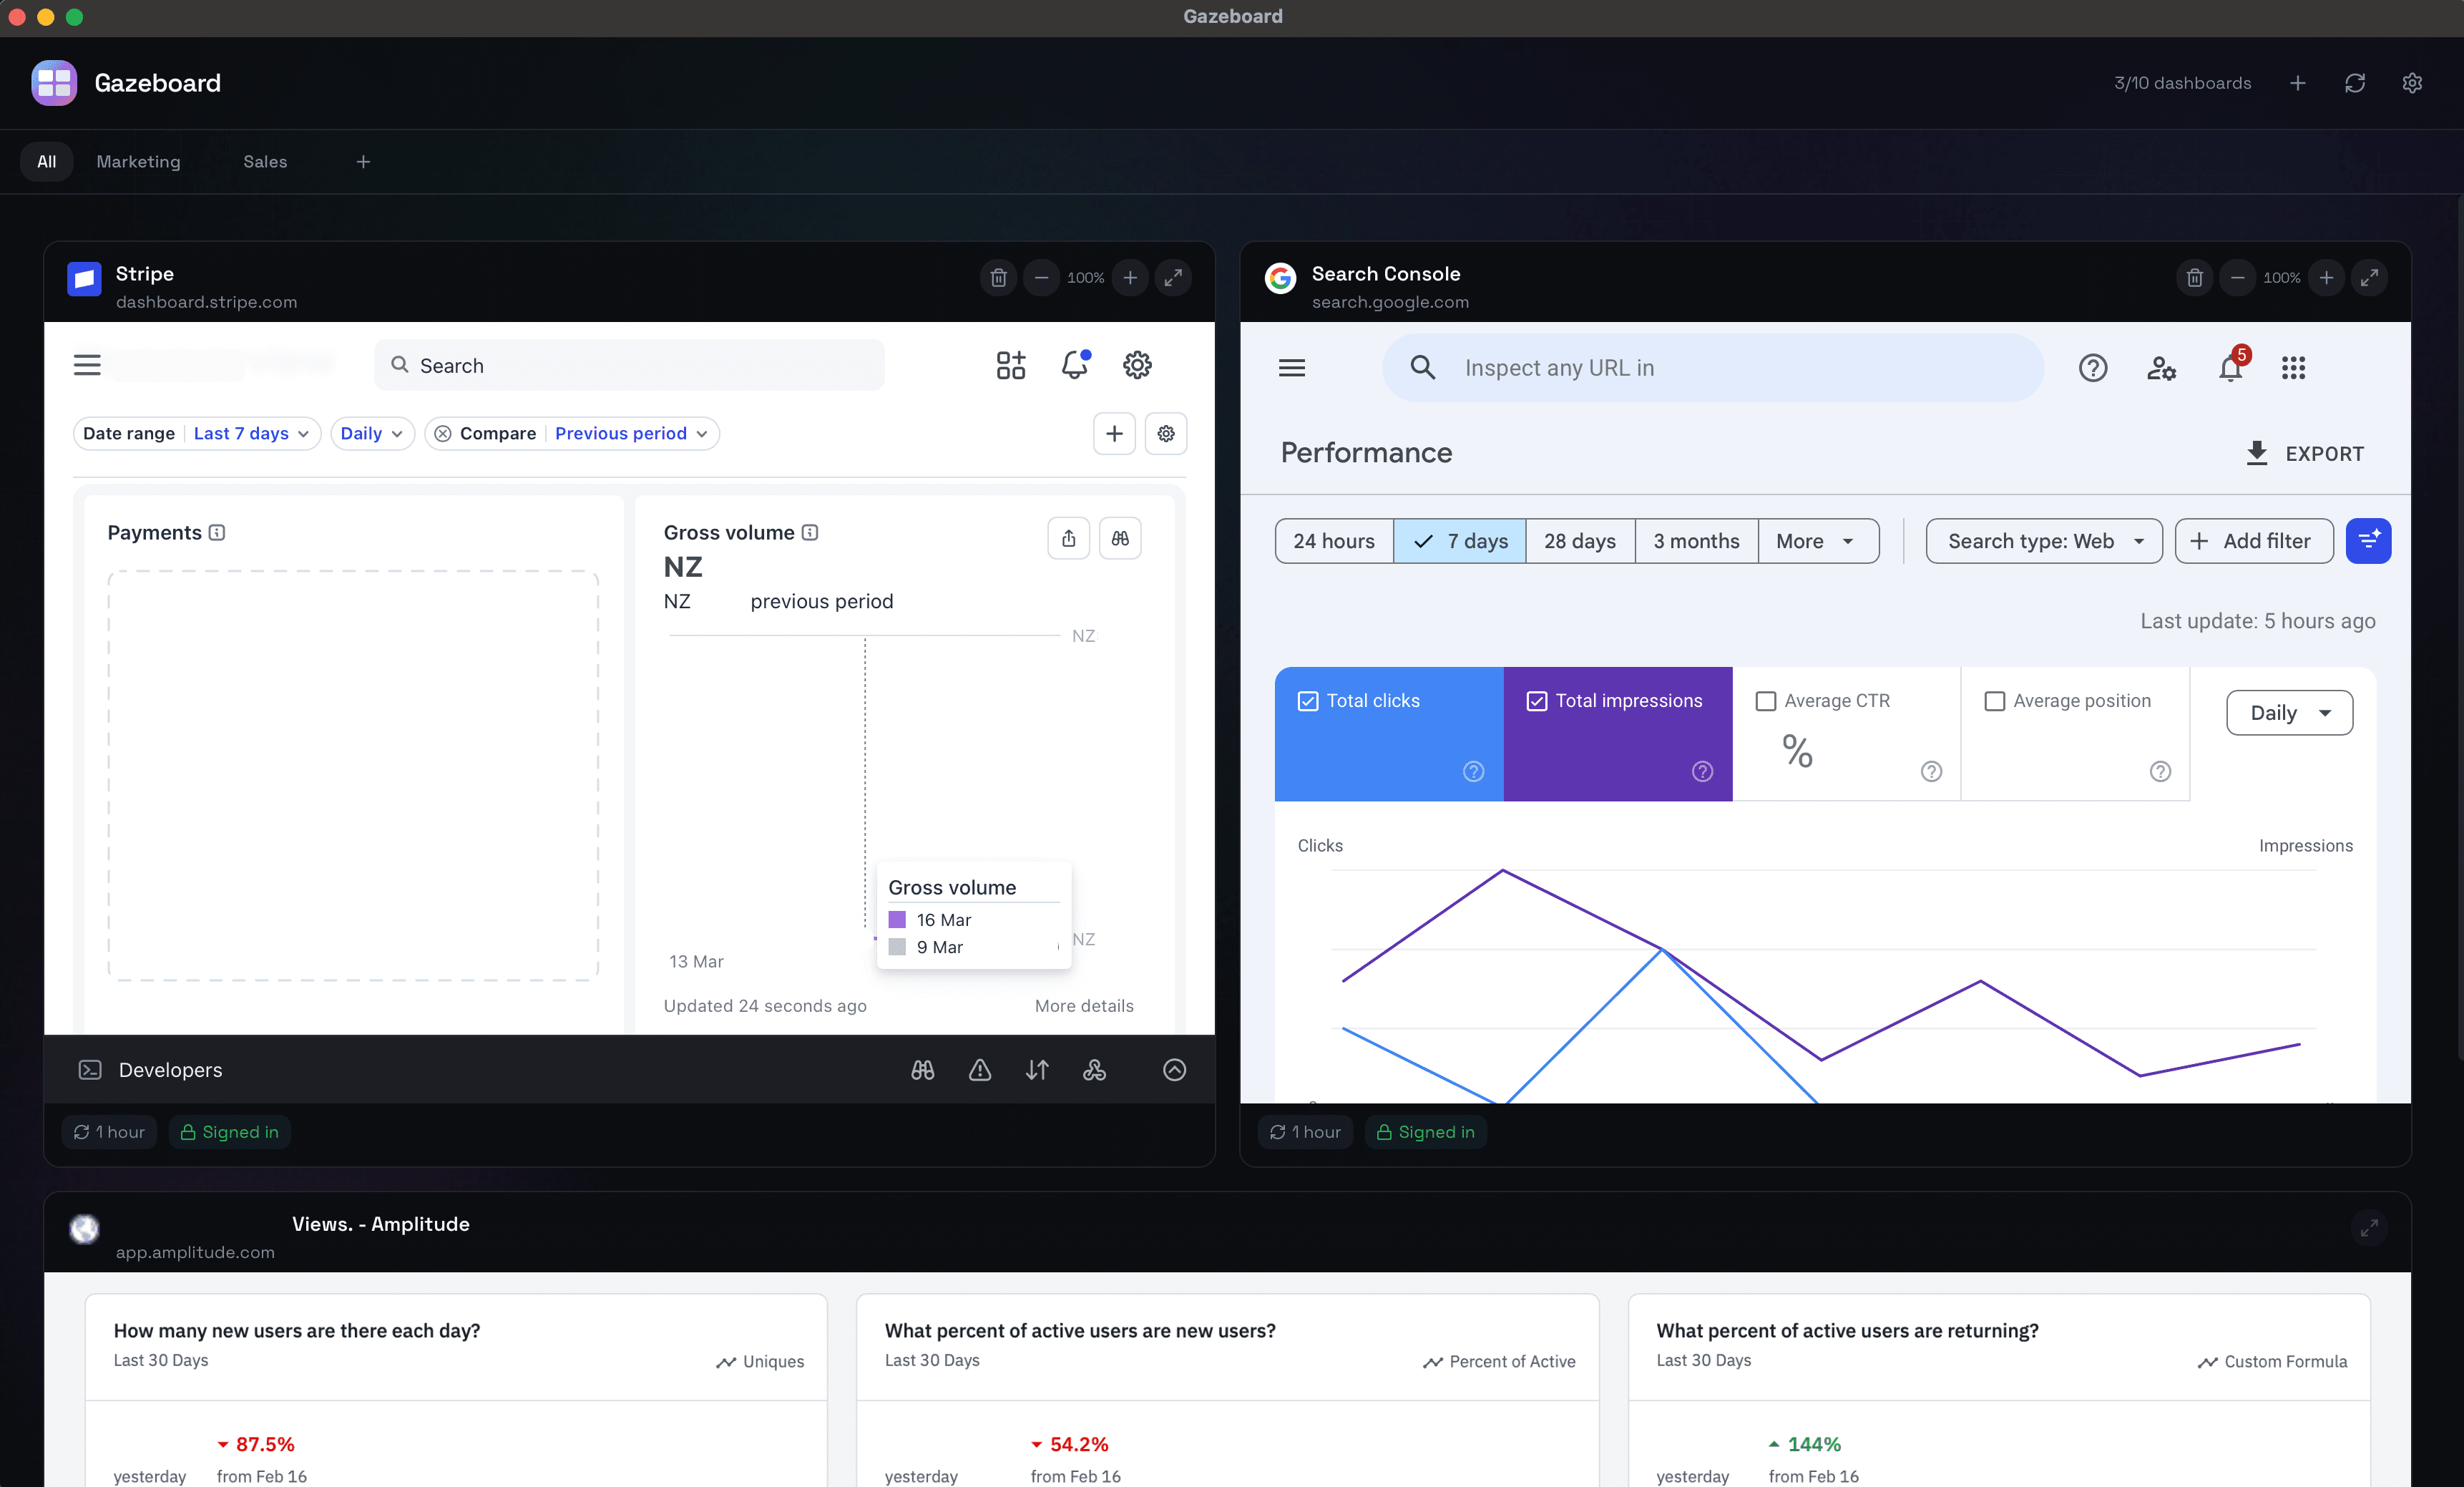
Task: Click the webhooks icon in Developers bar
Action: click(x=1094, y=1070)
